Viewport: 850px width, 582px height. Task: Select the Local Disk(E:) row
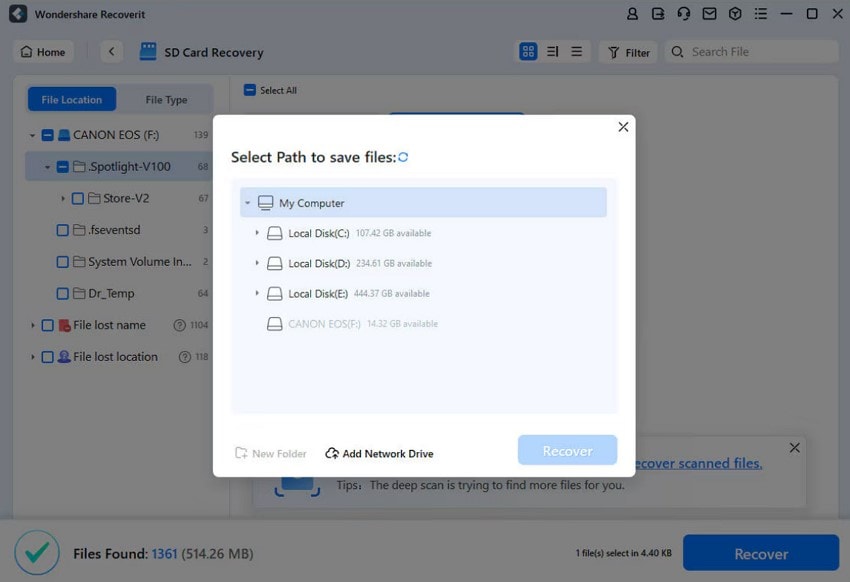click(423, 294)
